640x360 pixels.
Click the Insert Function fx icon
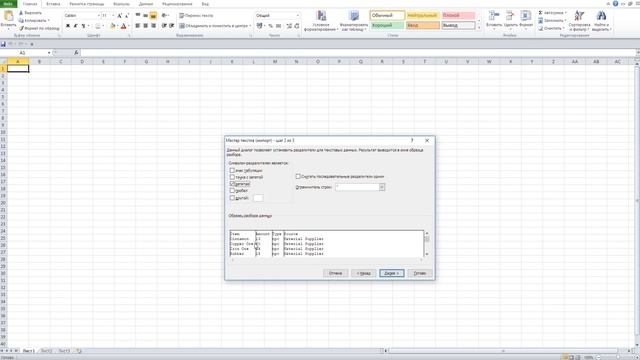click(76, 53)
